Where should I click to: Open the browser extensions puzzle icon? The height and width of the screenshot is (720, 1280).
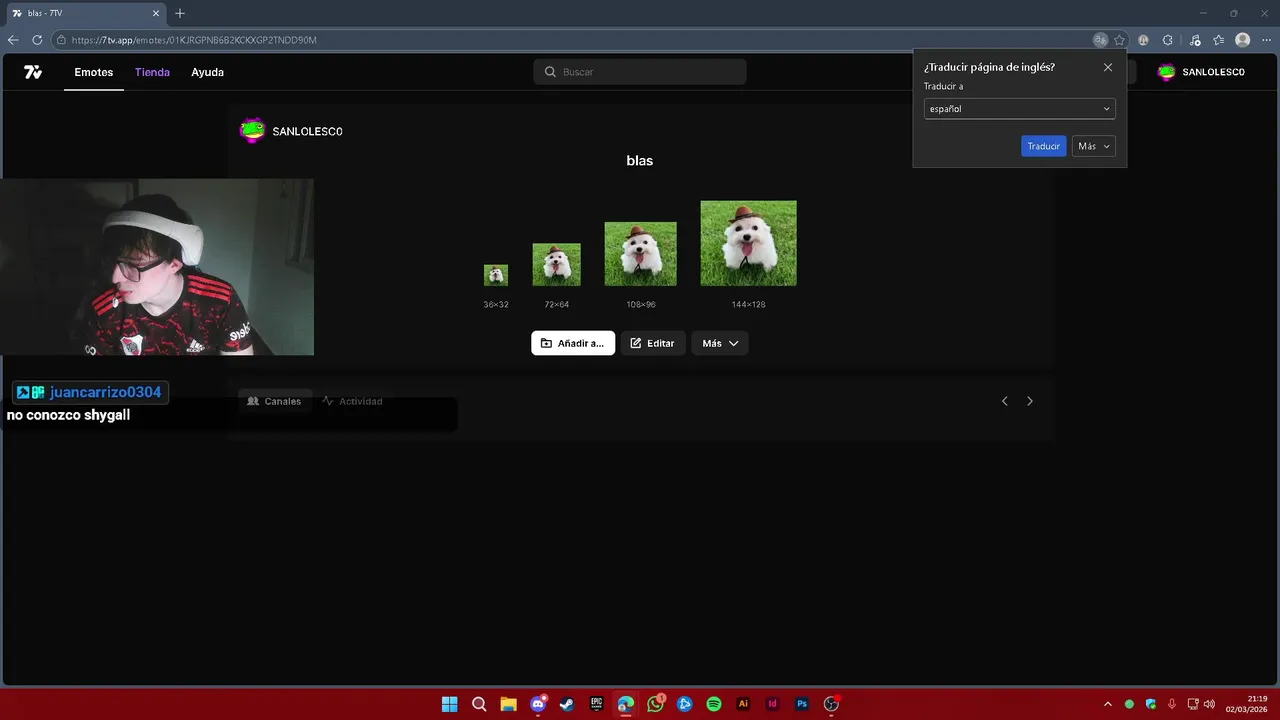click(1168, 40)
